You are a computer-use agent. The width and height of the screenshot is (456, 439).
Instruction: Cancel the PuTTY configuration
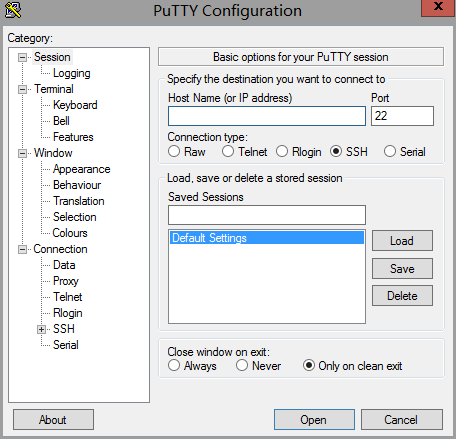click(402, 420)
